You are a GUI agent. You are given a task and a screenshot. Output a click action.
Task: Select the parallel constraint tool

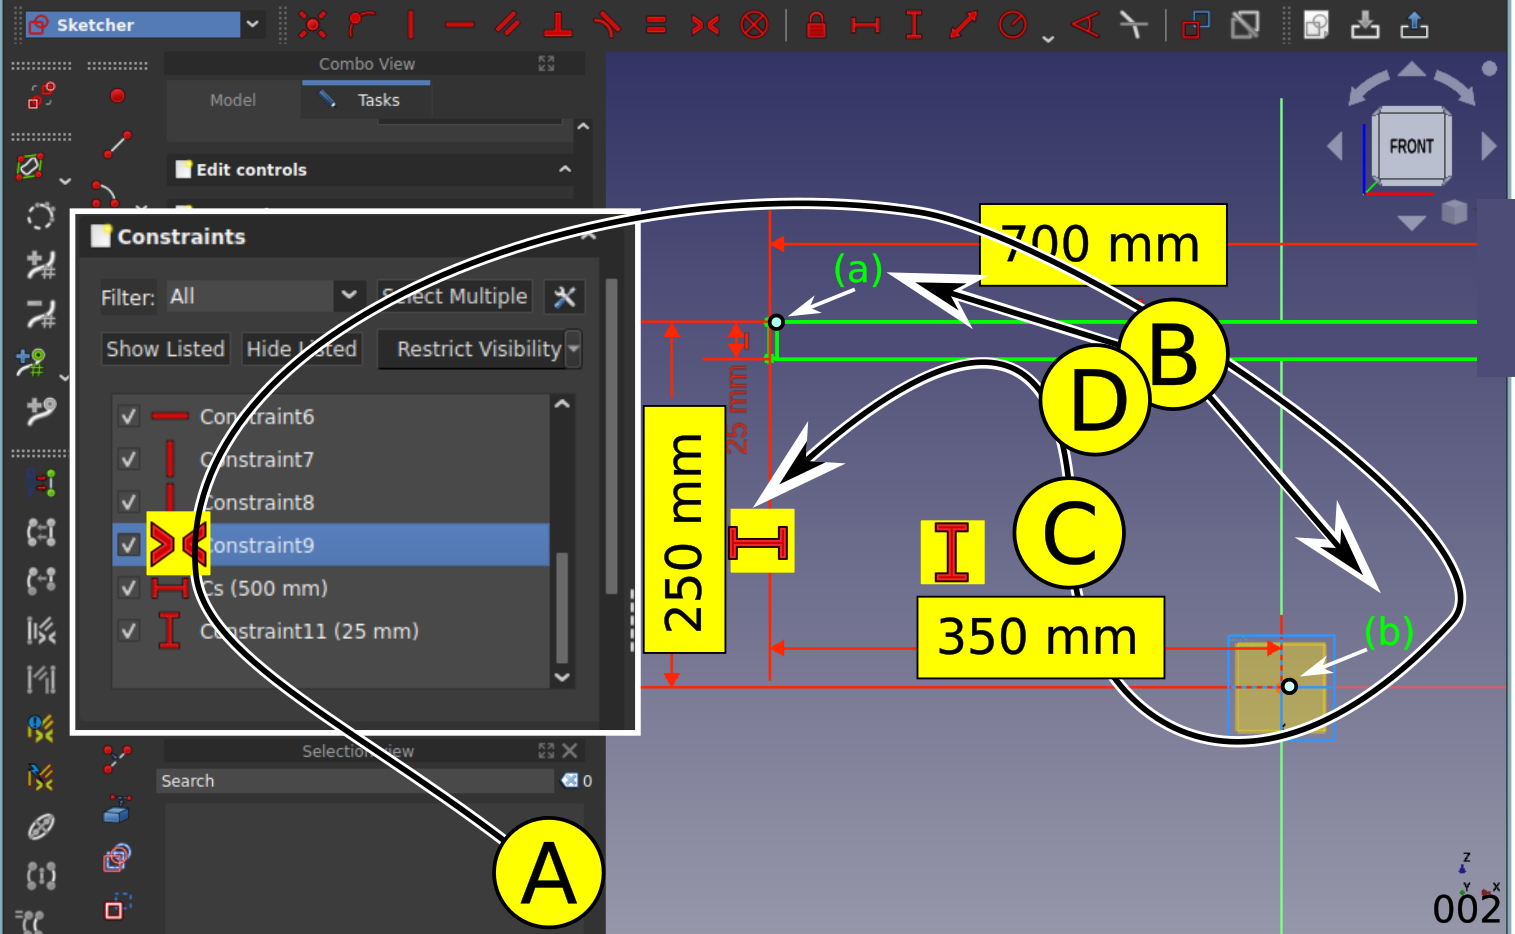[x=508, y=24]
